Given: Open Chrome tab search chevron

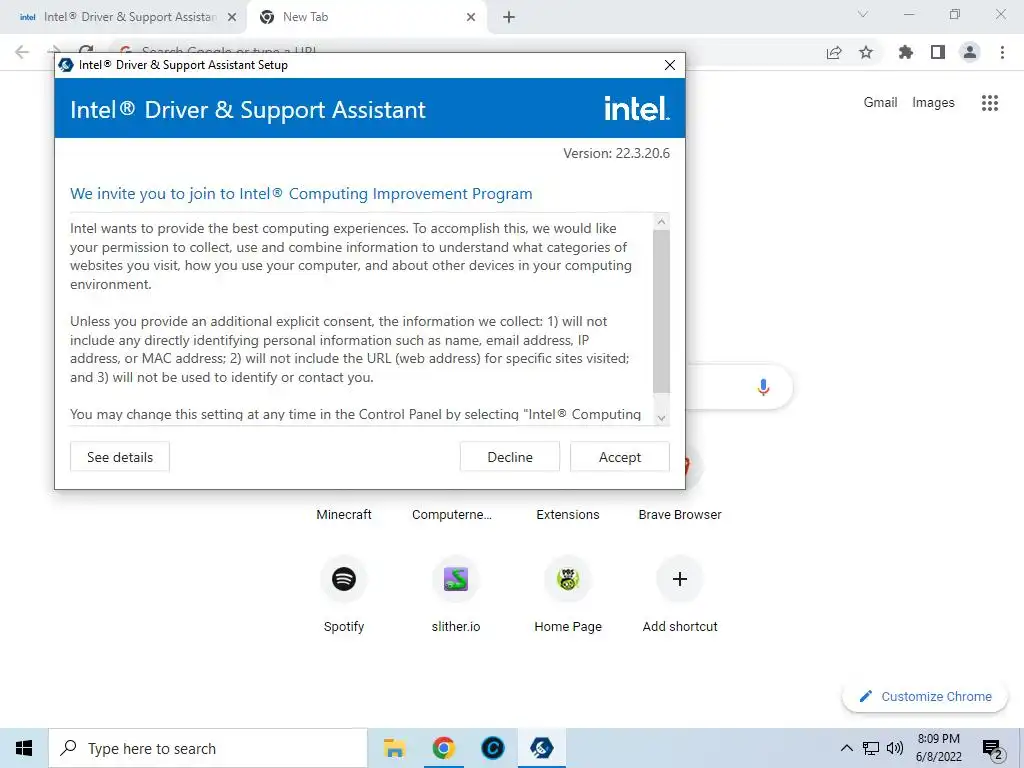Looking at the screenshot, I should point(863,14).
